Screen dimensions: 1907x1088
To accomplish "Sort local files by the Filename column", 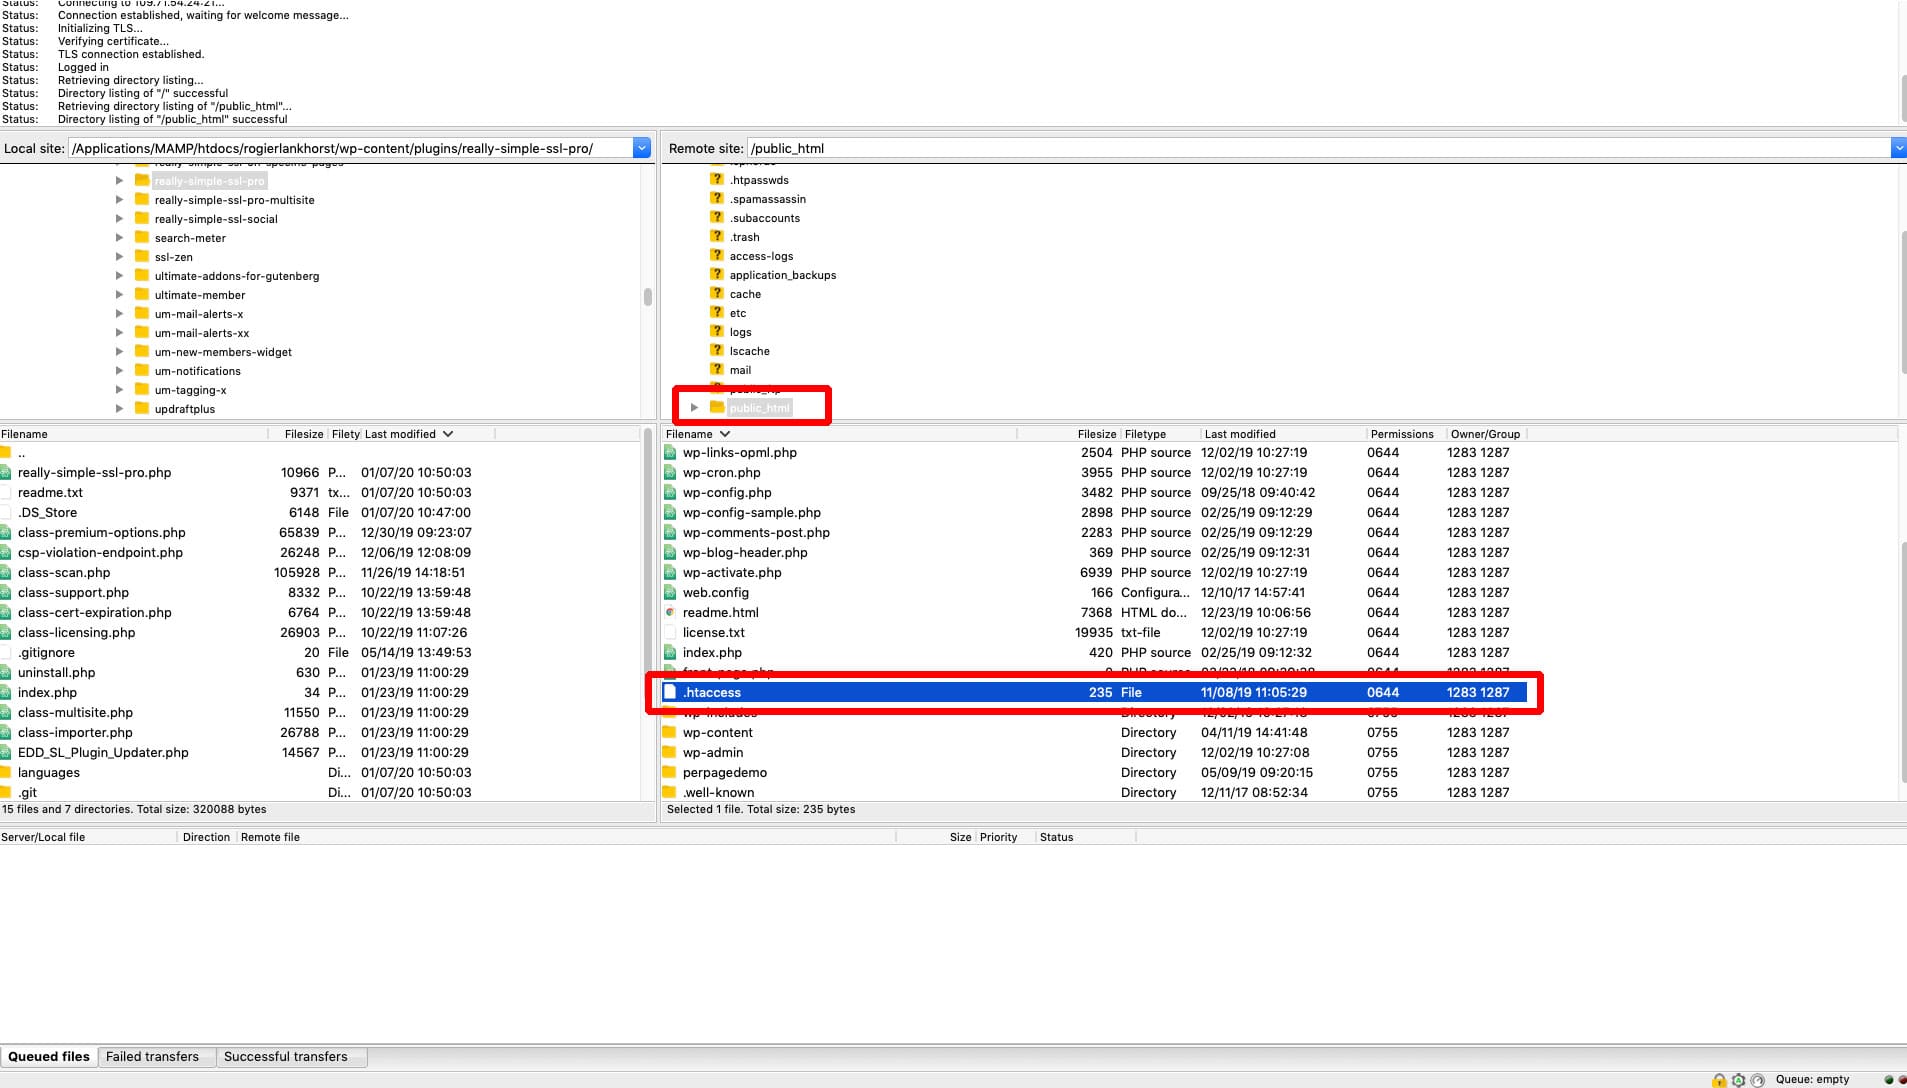I will (25, 433).
